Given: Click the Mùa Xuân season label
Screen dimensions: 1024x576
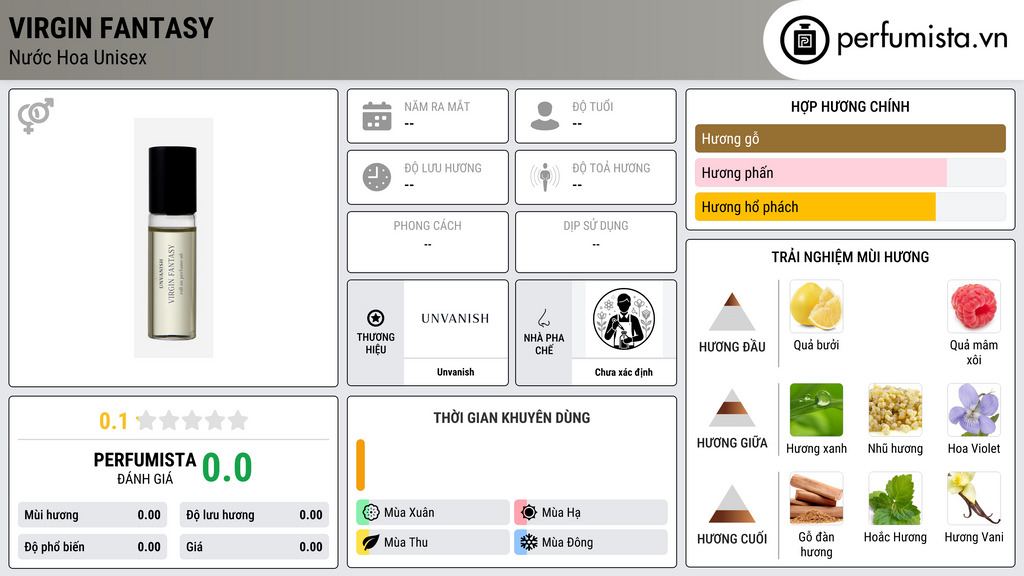Looking at the screenshot, I should [409, 513].
